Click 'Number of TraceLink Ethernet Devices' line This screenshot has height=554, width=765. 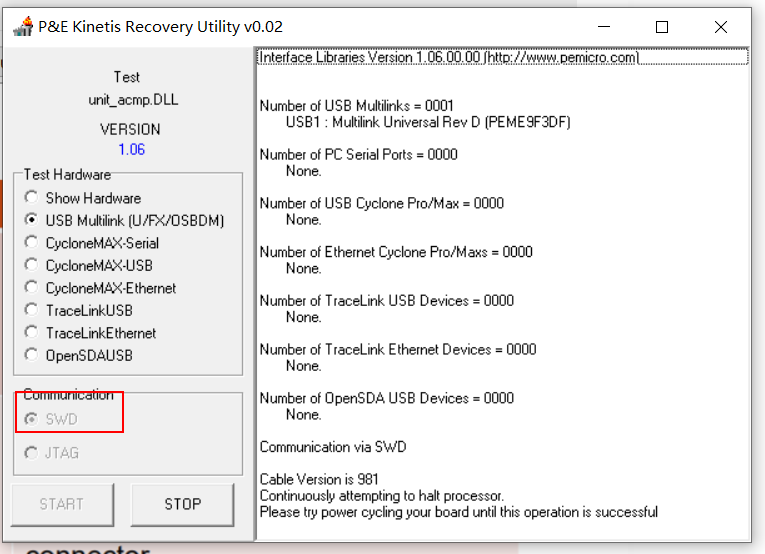(398, 350)
